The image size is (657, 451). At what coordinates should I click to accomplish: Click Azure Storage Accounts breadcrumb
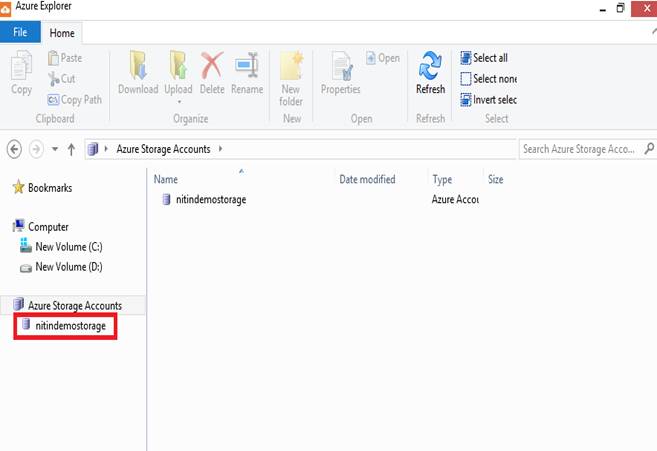163,149
